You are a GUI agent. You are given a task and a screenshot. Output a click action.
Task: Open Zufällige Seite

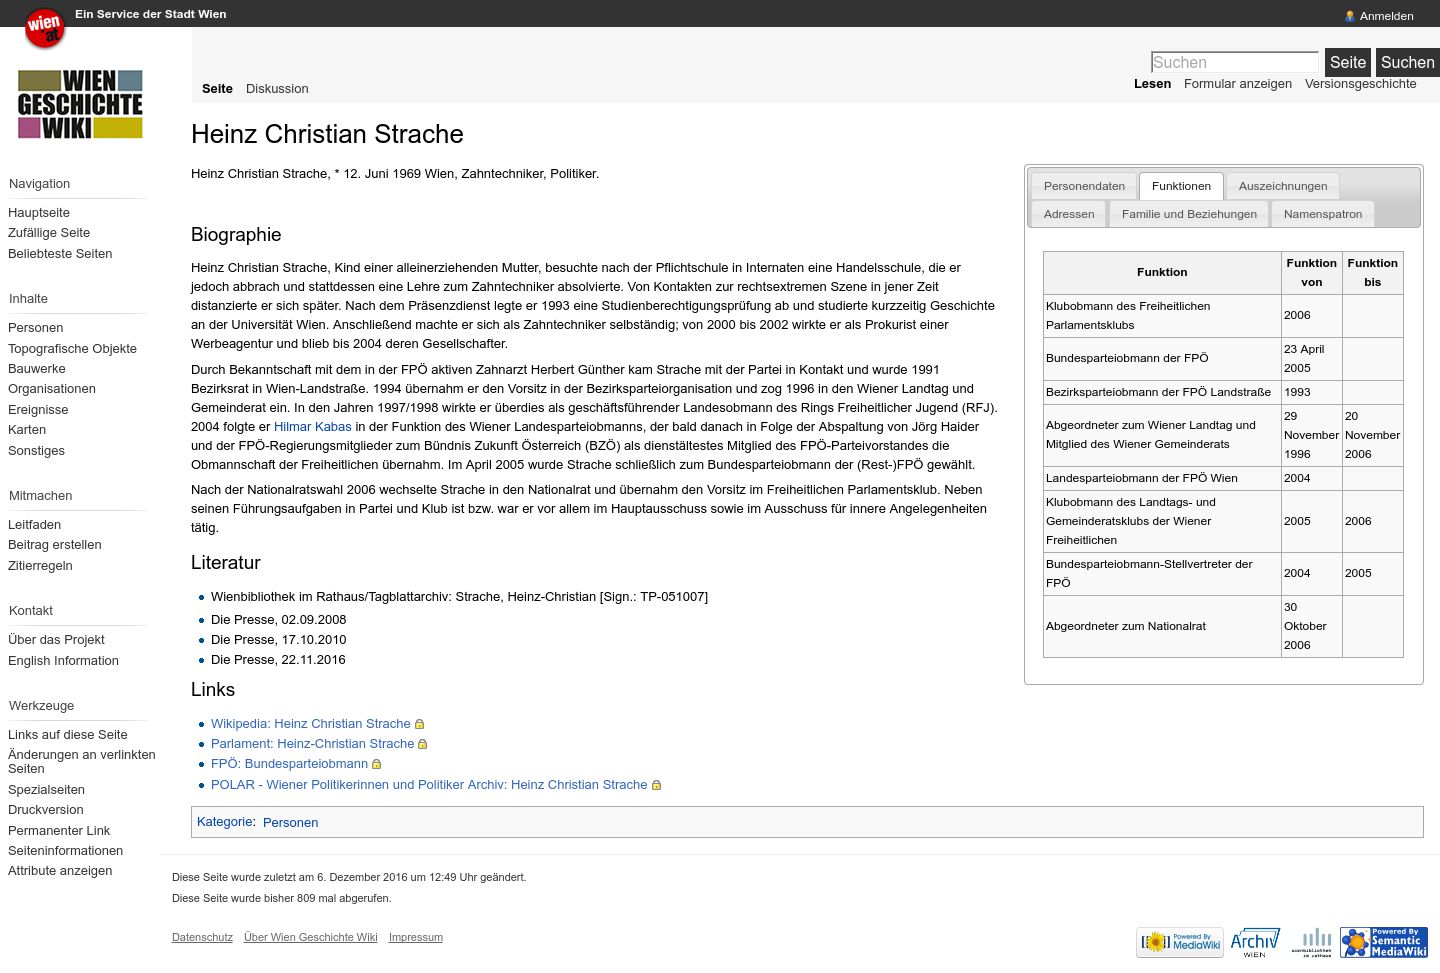click(x=49, y=233)
